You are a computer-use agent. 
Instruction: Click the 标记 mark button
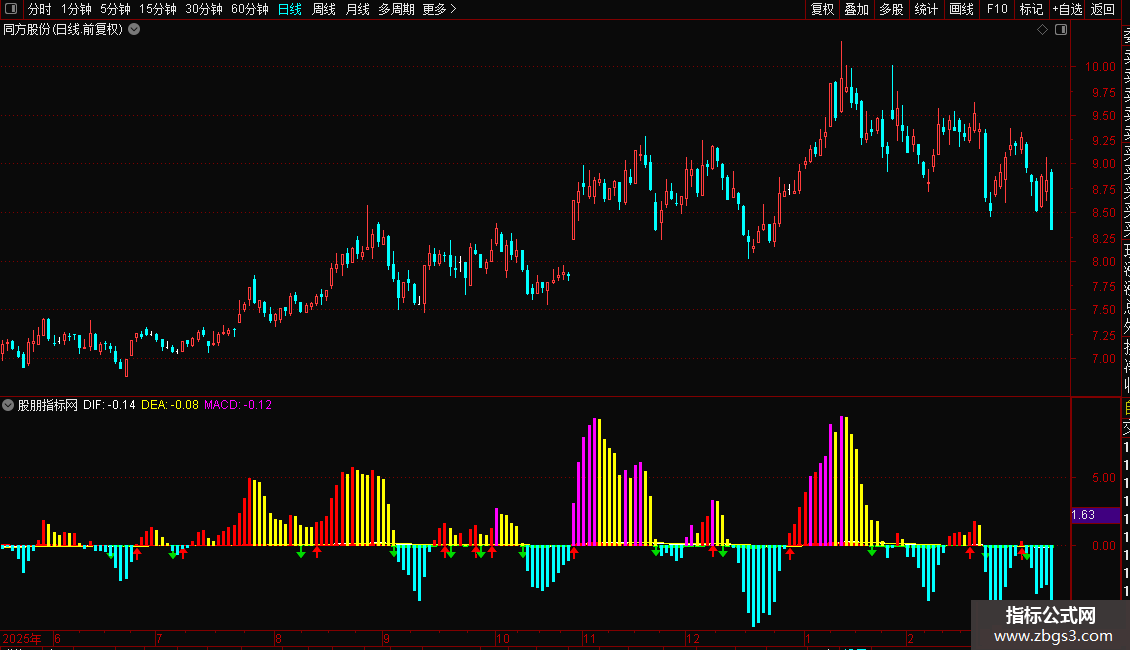pyautogui.click(x=1031, y=9)
